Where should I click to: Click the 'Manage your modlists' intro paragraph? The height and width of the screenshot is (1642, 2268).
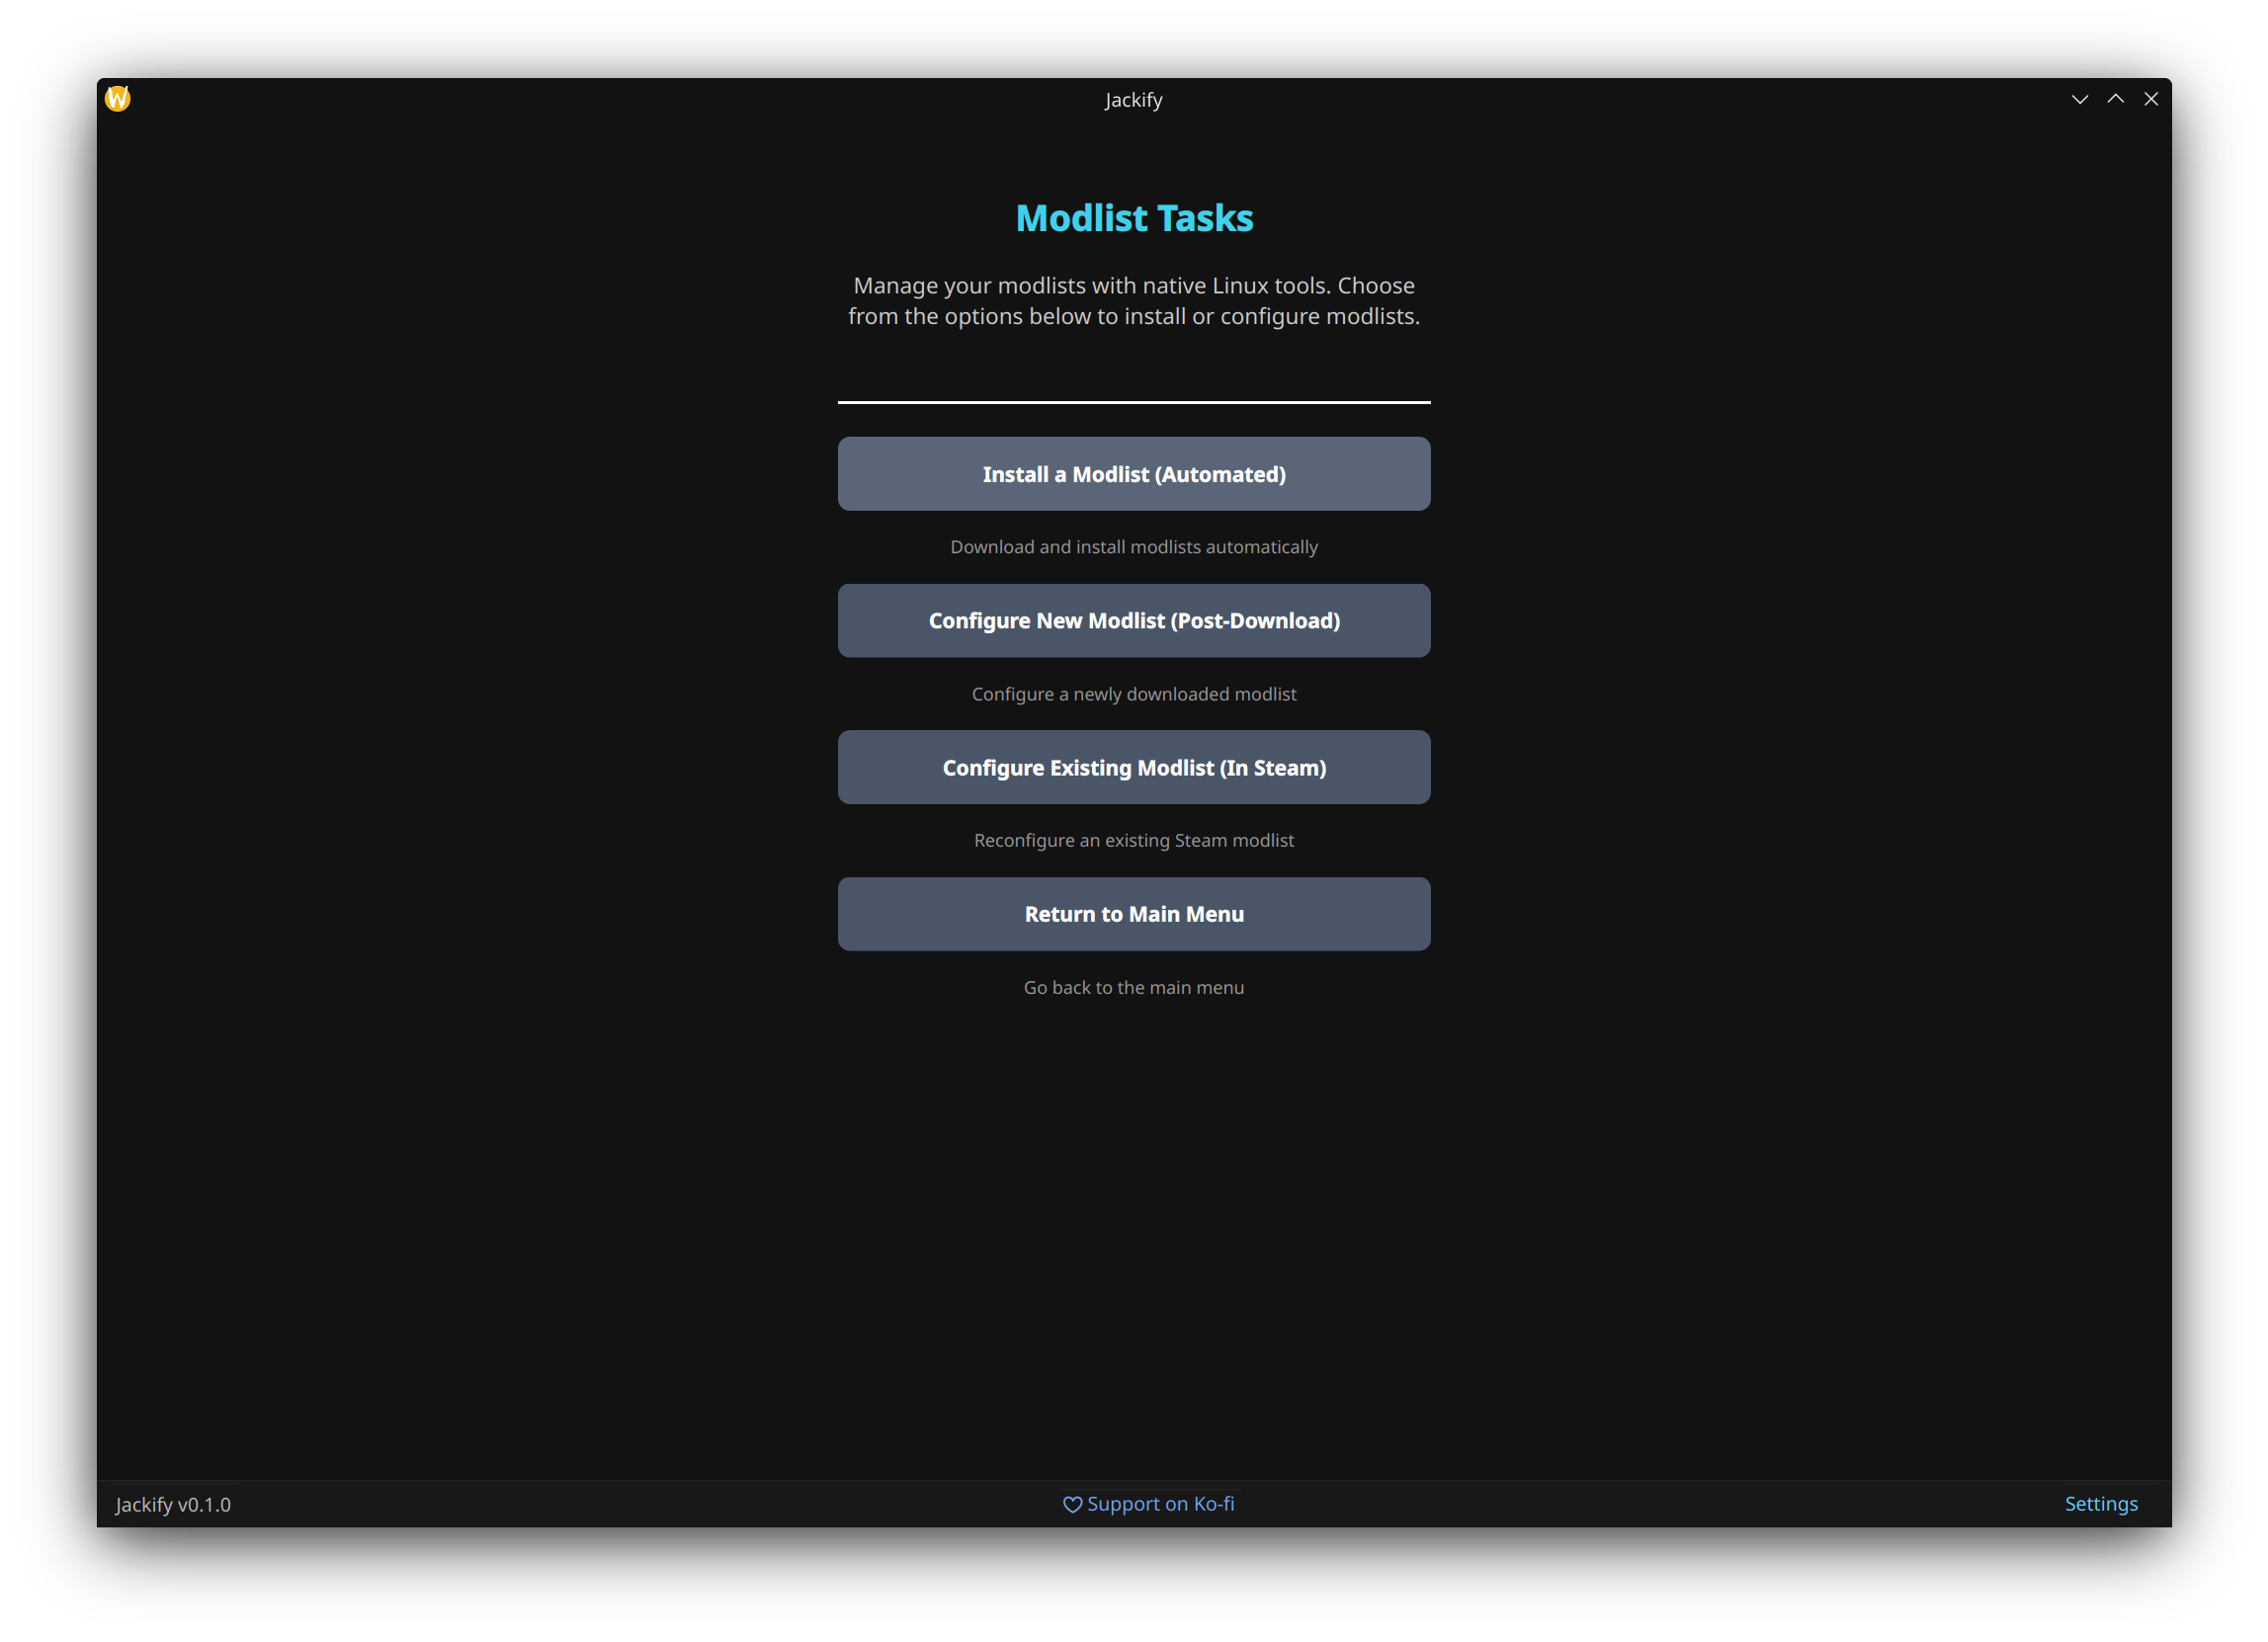pyautogui.click(x=1134, y=300)
